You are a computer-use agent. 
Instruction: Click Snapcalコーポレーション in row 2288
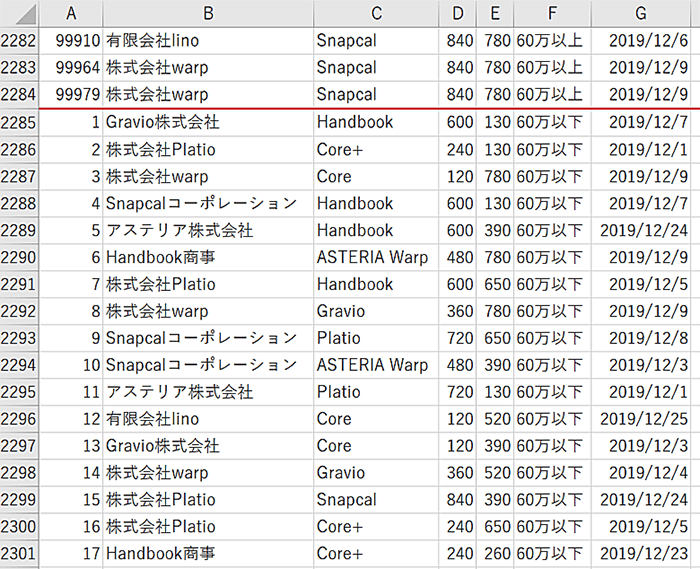pyautogui.click(x=208, y=204)
